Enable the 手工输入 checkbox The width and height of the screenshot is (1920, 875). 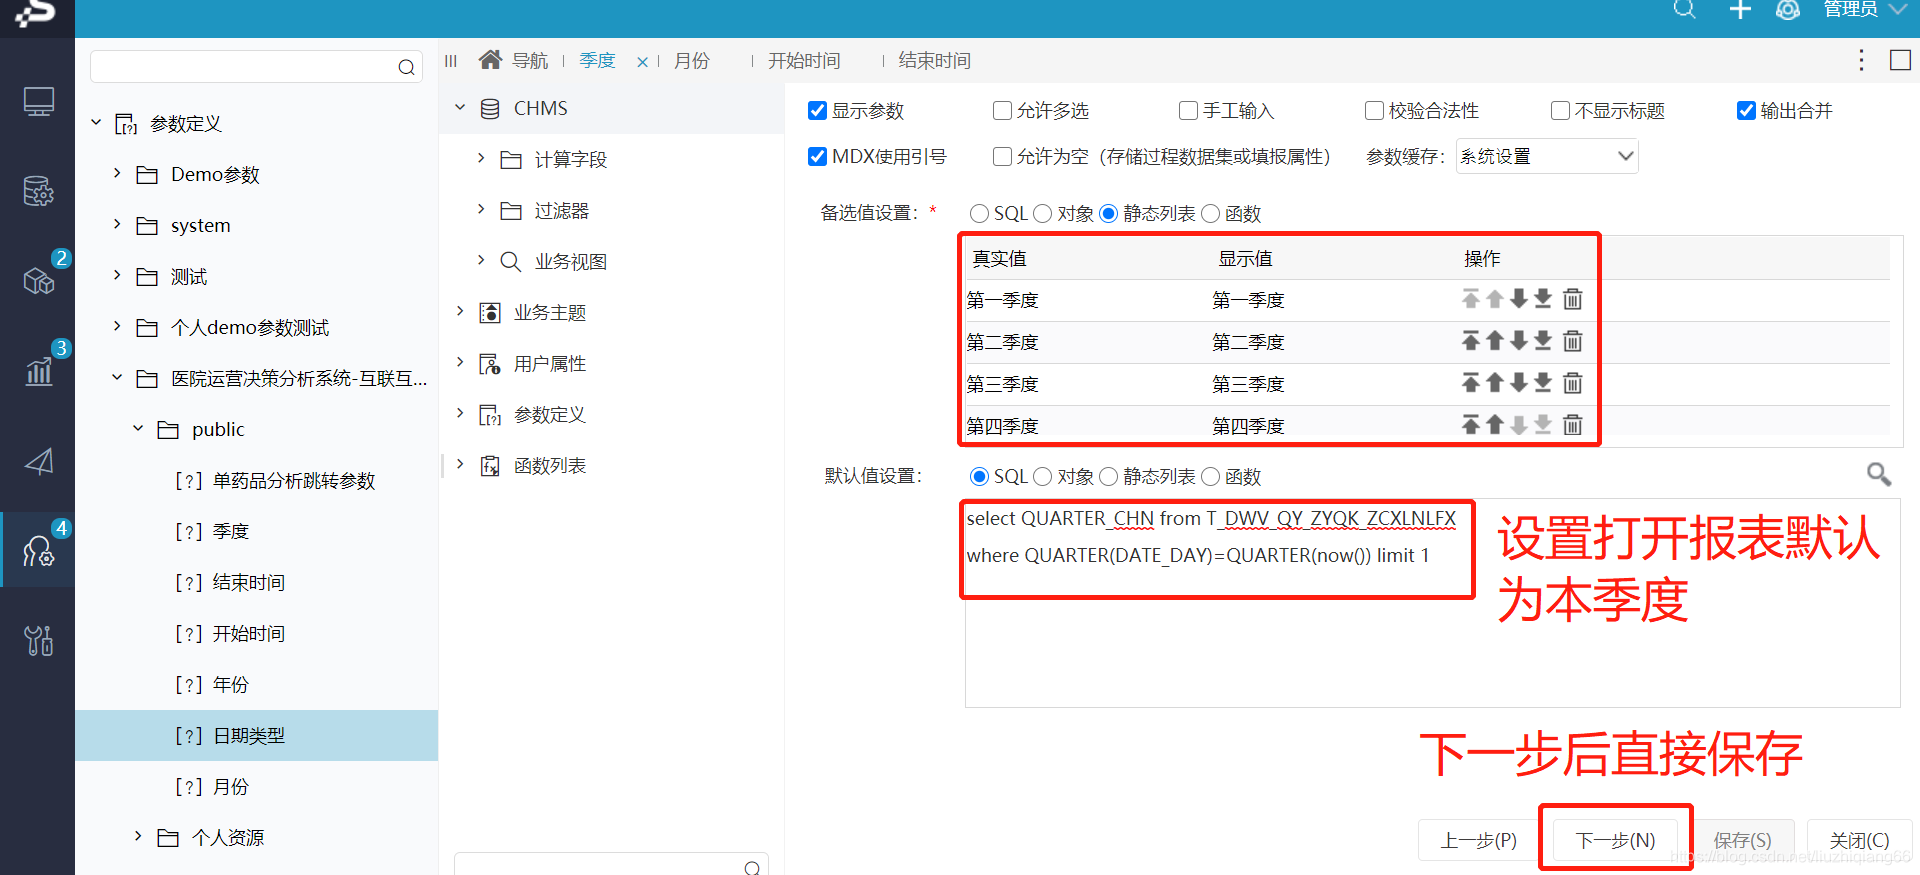pyautogui.click(x=1188, y=110)
